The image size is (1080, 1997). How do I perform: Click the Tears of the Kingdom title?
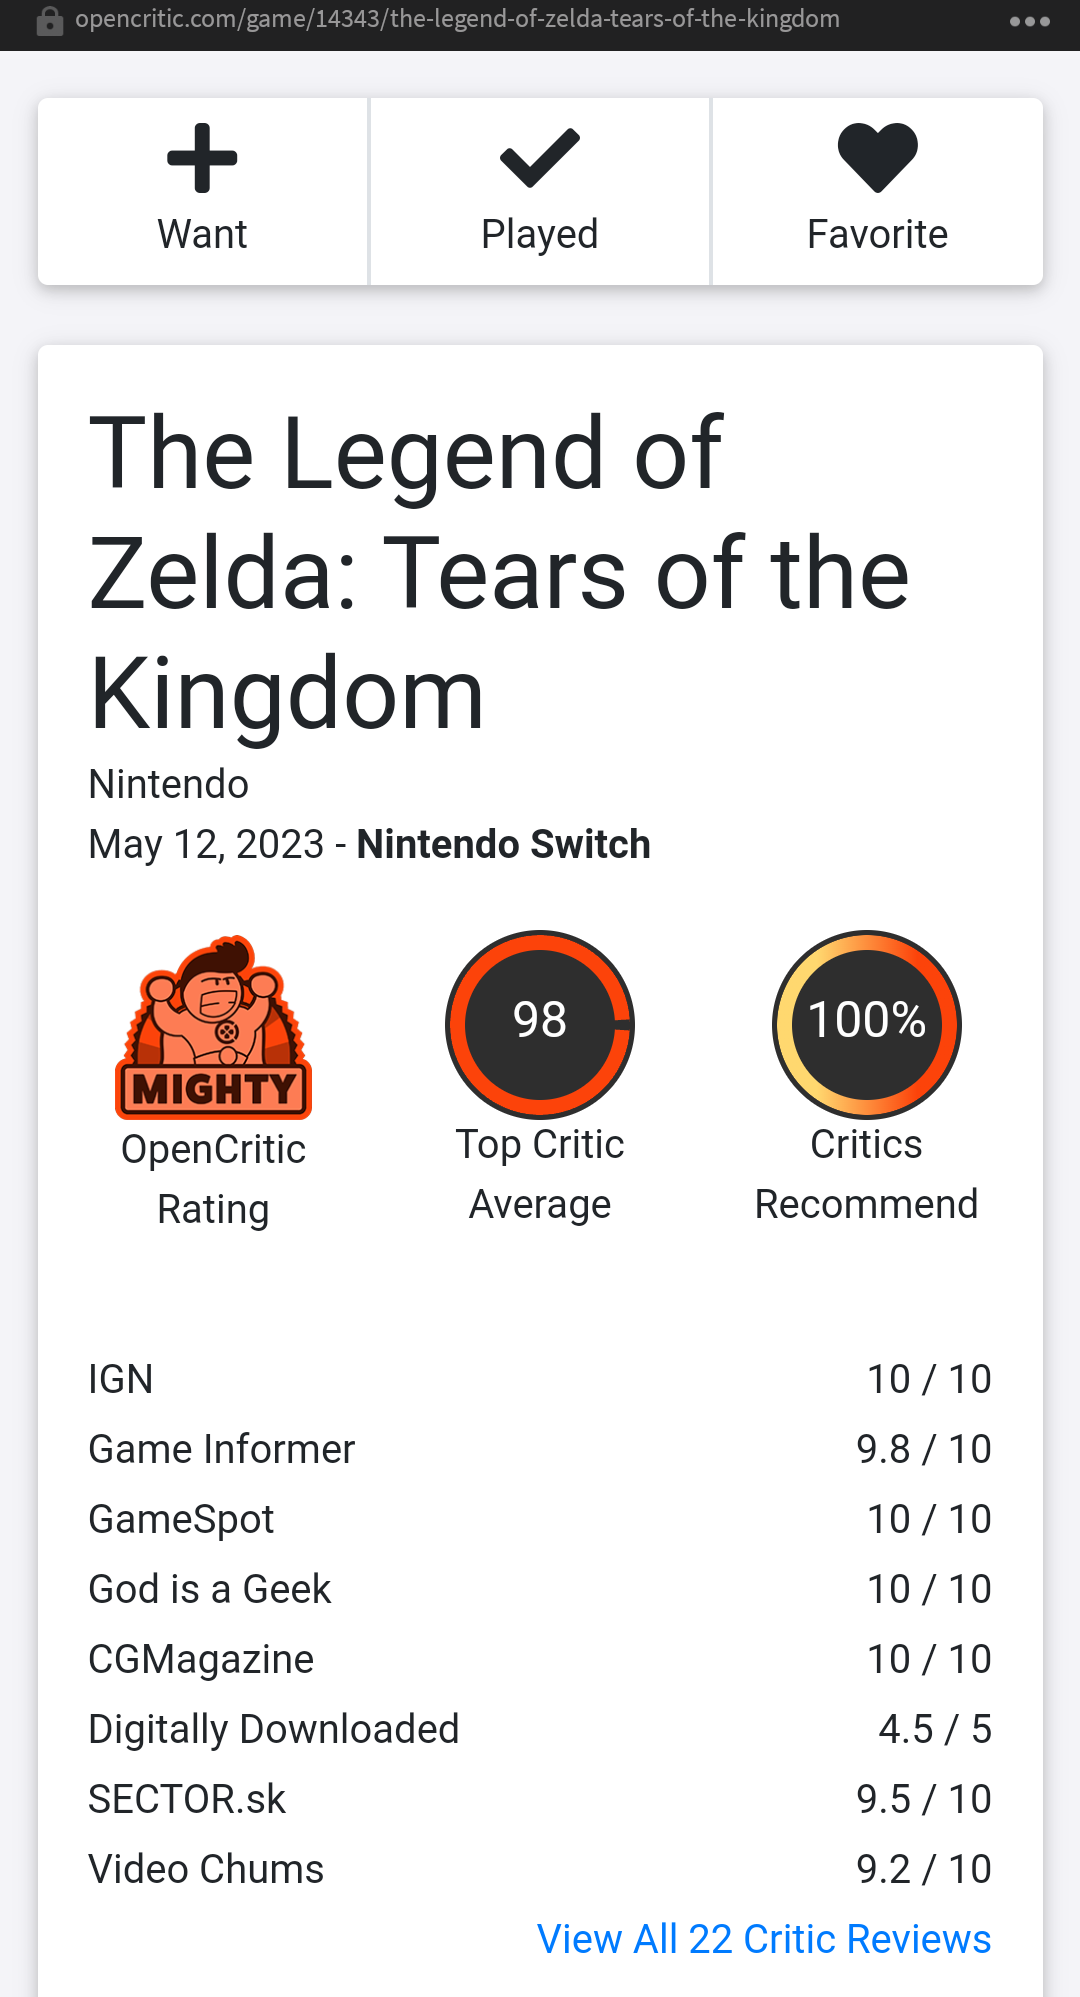point(499,573)
